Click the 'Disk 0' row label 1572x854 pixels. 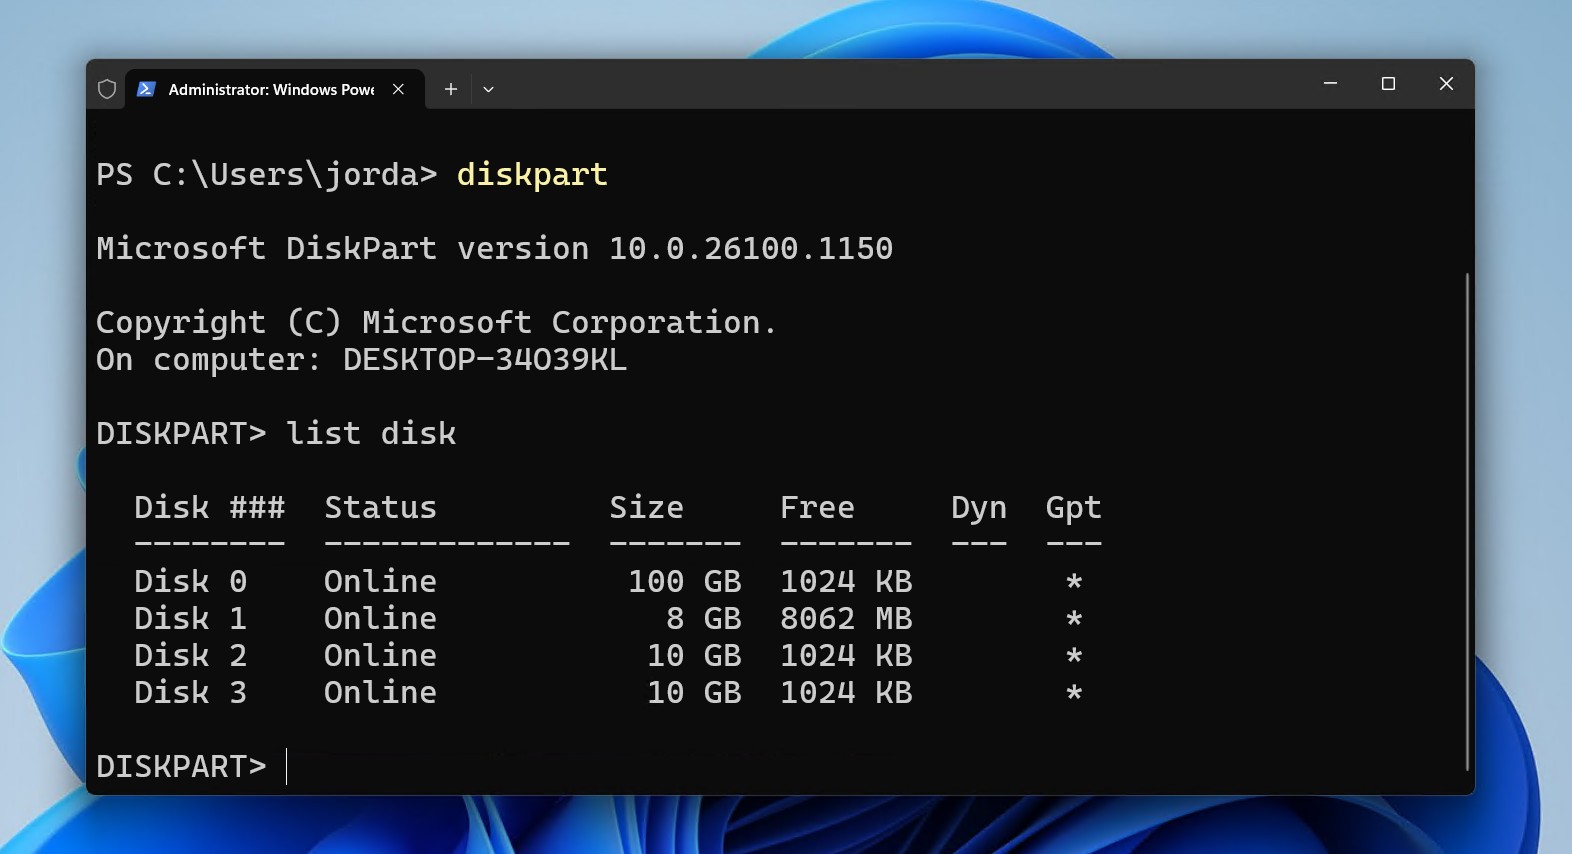coord(191,581)
